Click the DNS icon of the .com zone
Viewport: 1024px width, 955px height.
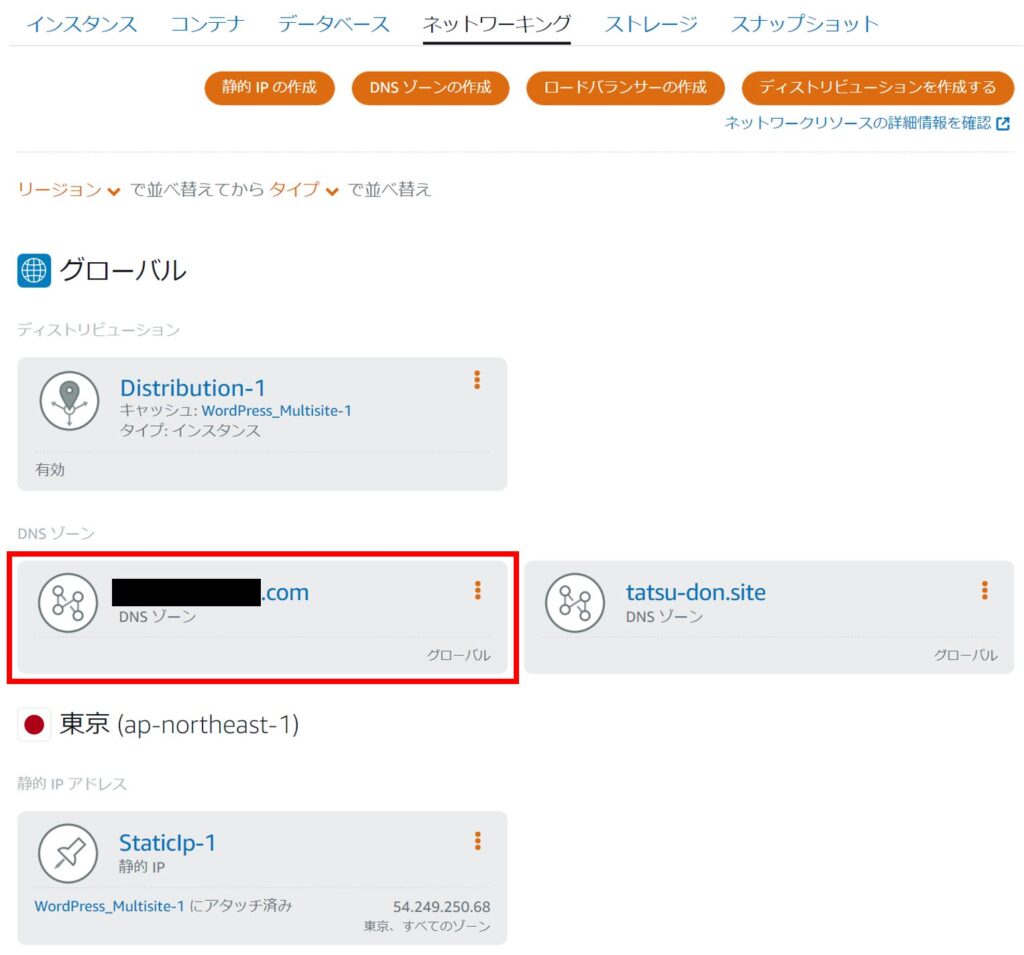click(x=68, y=603)
